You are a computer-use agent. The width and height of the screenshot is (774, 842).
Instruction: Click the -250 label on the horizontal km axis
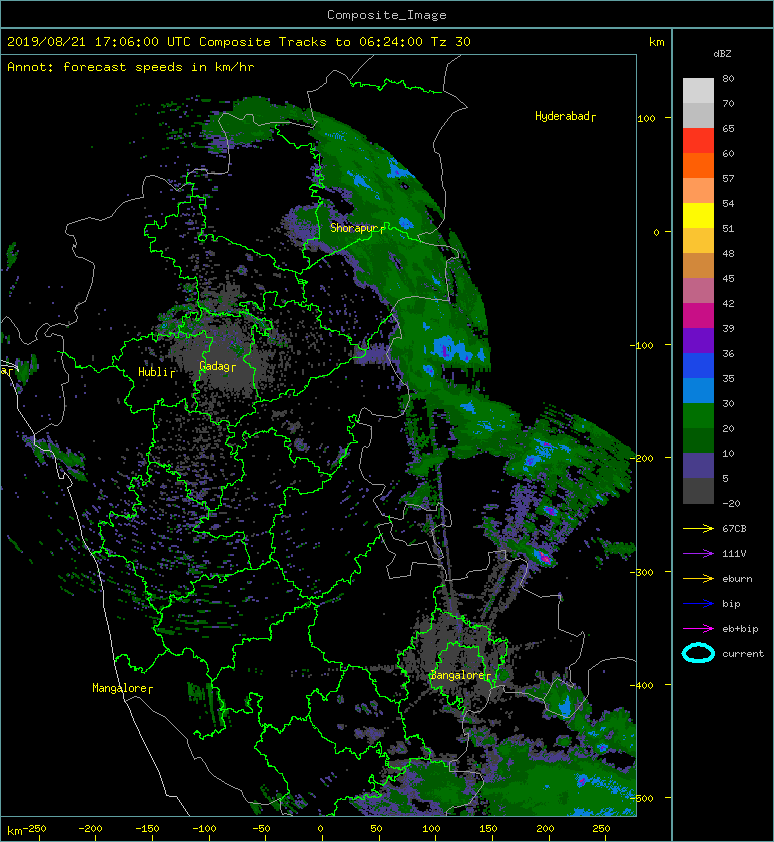[34, 829]
